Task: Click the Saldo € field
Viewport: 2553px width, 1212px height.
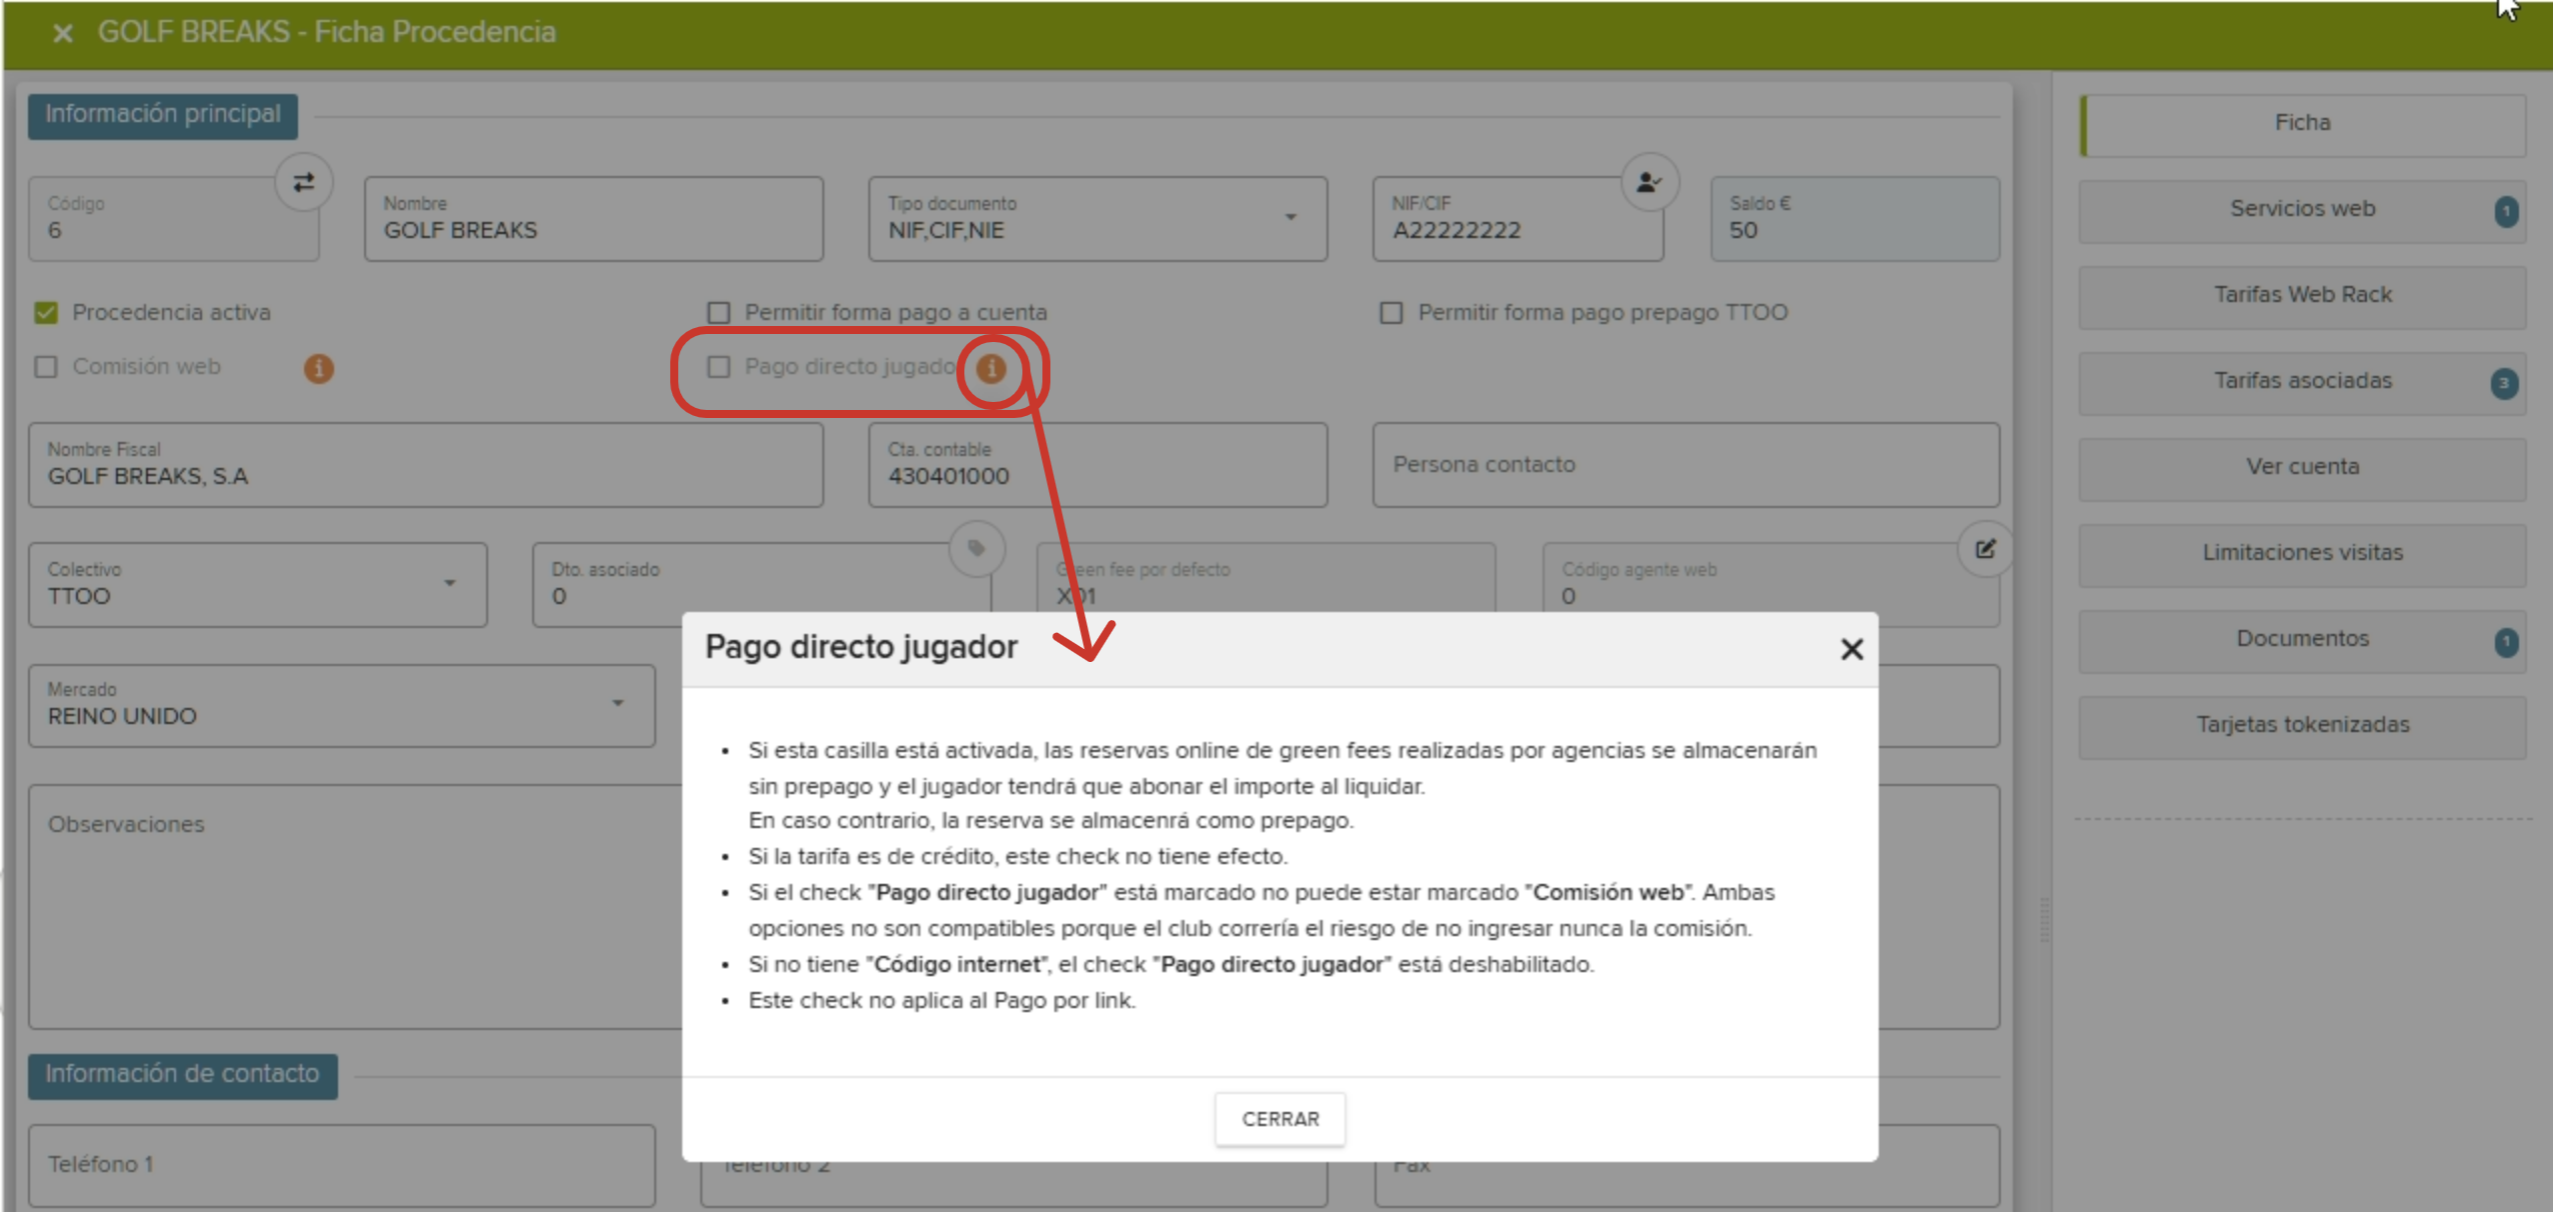Action: pos(1854,219)
